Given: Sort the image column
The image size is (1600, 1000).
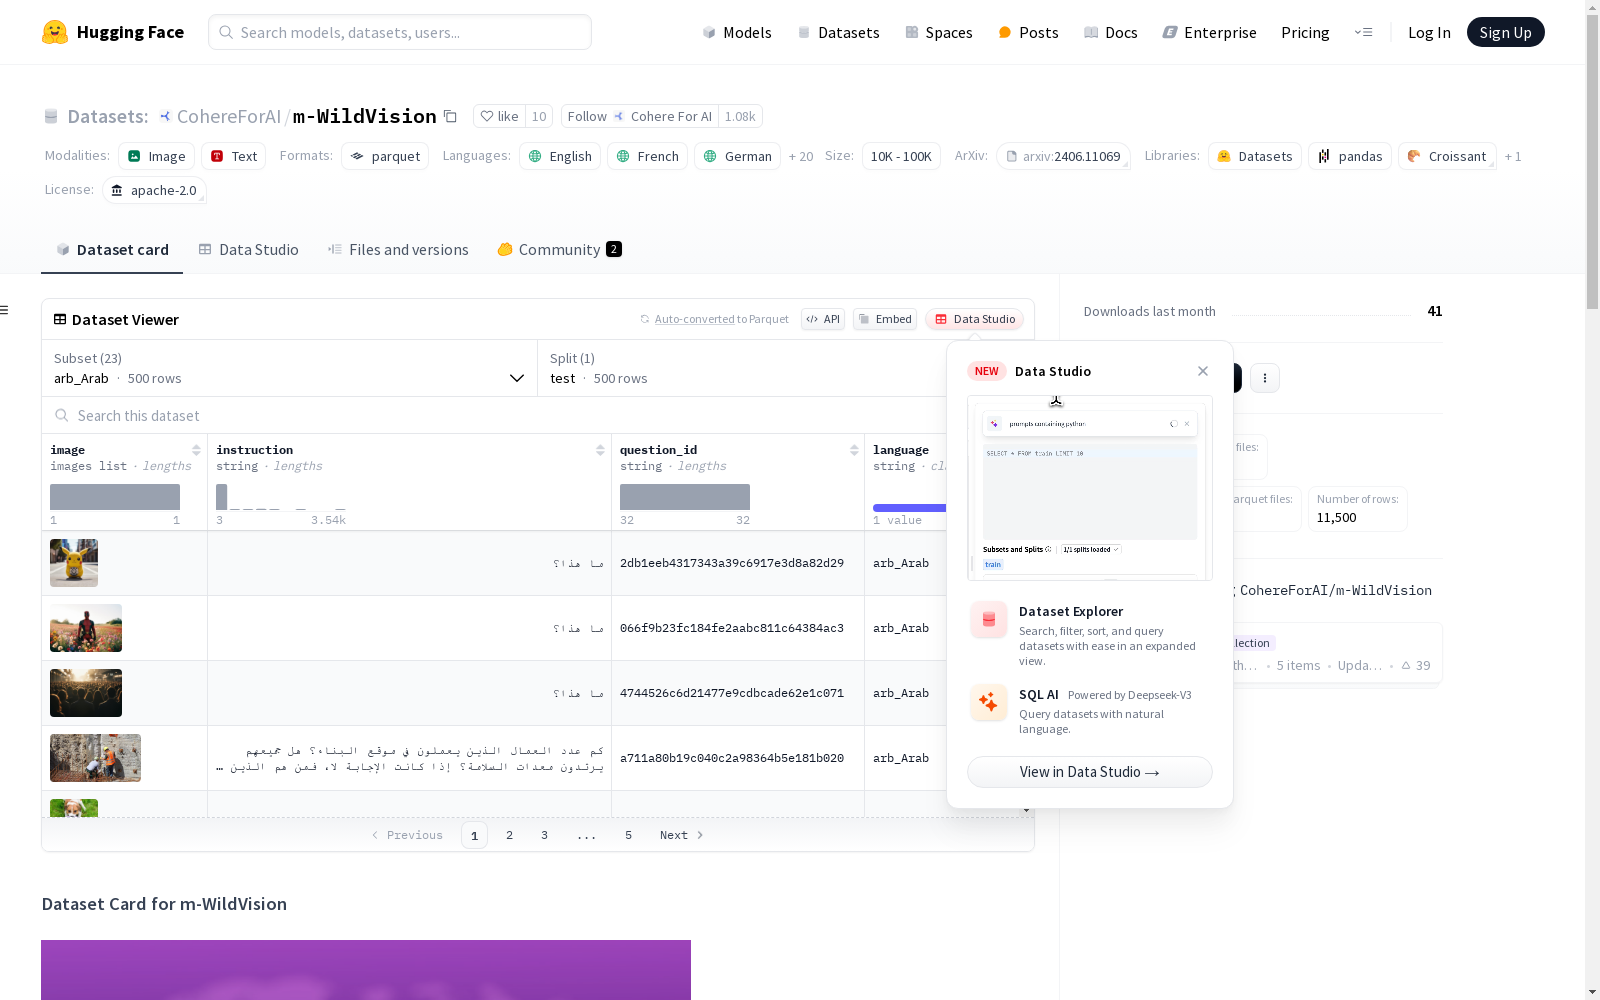Looking at the screenshot, I should tap(196, 450).
